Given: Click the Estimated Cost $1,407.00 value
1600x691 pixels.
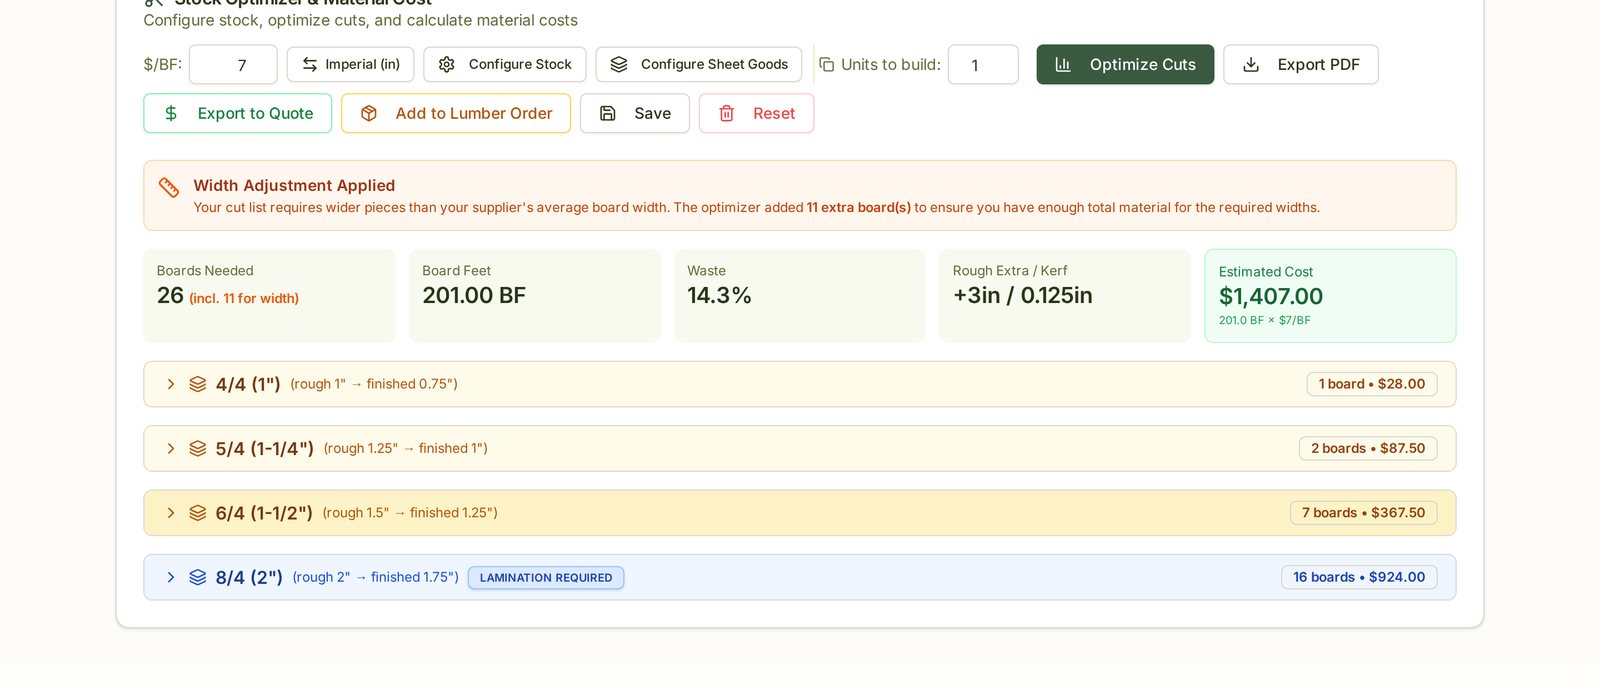Looking at the screenshot, I should click(1271, 296).
